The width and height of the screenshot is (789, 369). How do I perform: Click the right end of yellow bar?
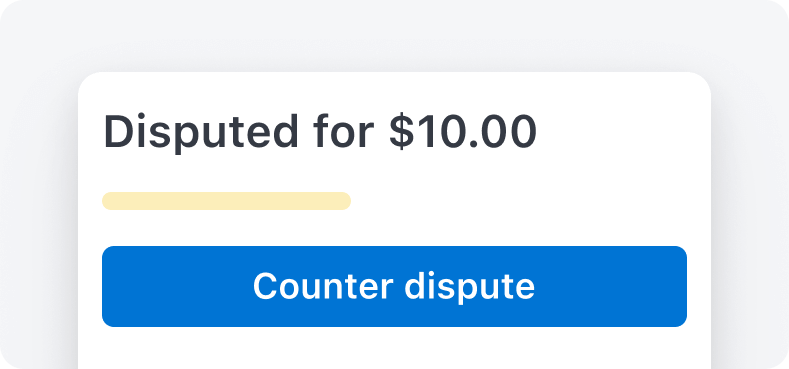[345, 201]
